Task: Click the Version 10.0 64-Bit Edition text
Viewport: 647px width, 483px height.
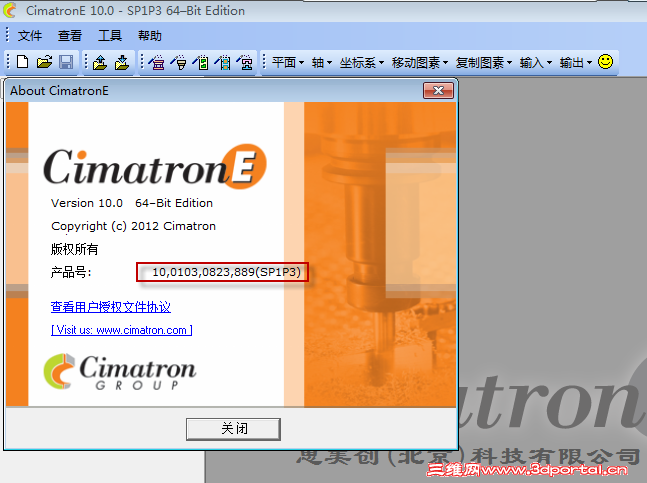Action: pyautogui.click(x=132, y=203)
